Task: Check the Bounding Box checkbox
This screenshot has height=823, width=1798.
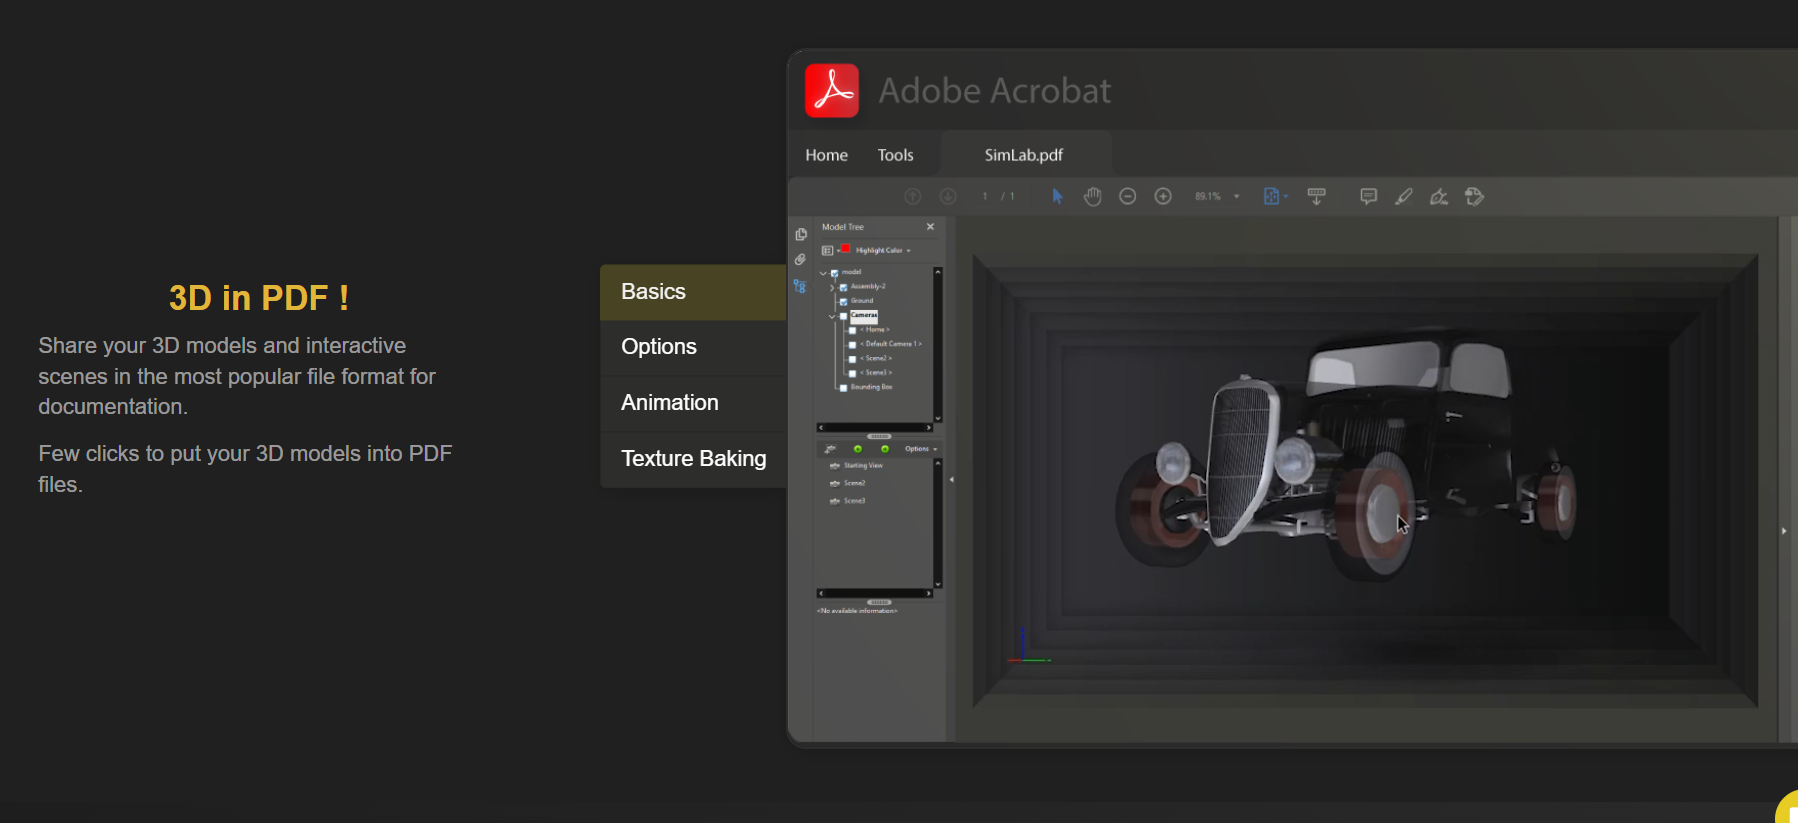Action: [x=843, y=388]
